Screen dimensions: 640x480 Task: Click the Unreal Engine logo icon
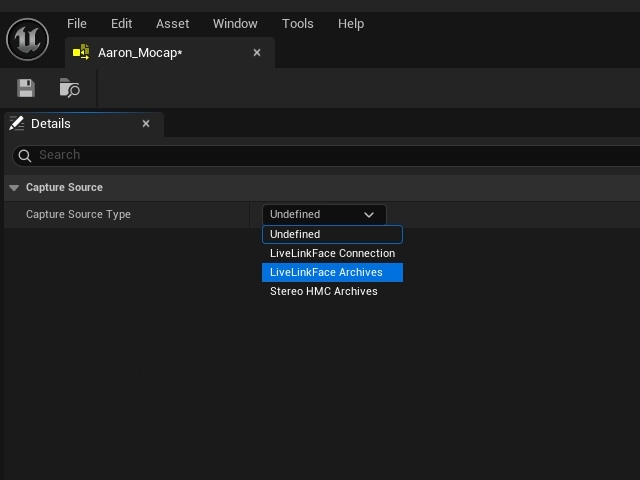point(27,39)
